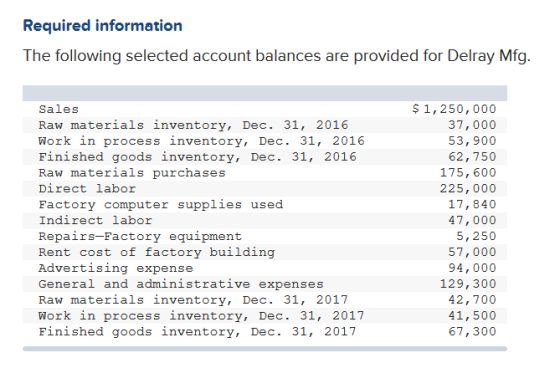The height and width of the screenshot is (368, 560).
Task: Select the 'Advertising expense' label
Action: (116, 268)
